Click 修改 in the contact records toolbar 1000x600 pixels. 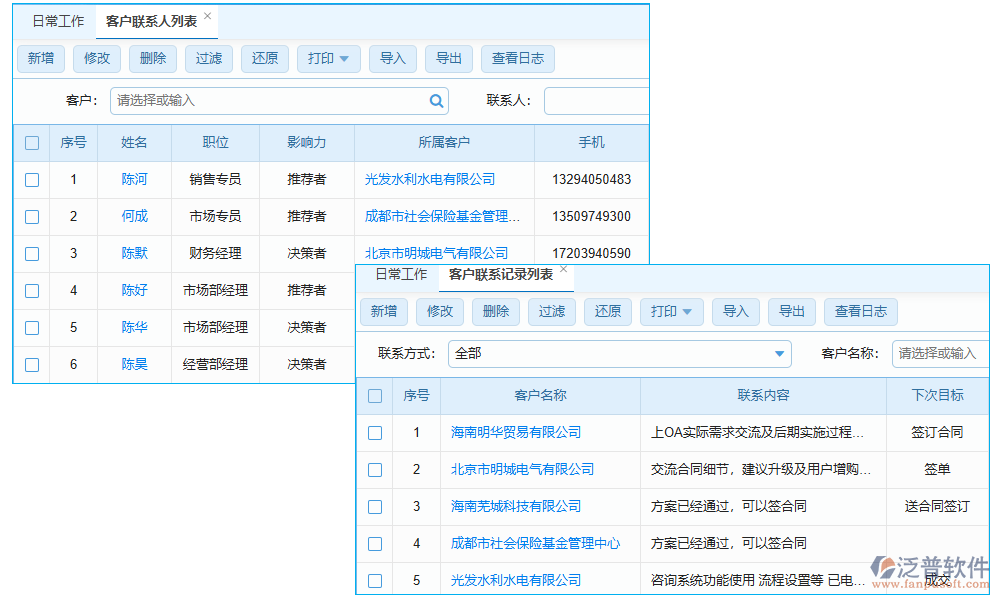(x=439, y=311)
